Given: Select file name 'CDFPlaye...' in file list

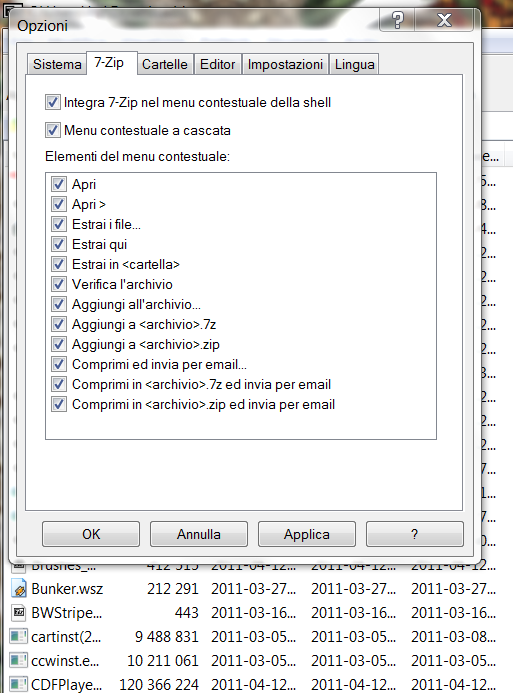Looking at the screenshot, I should (67, 685).
